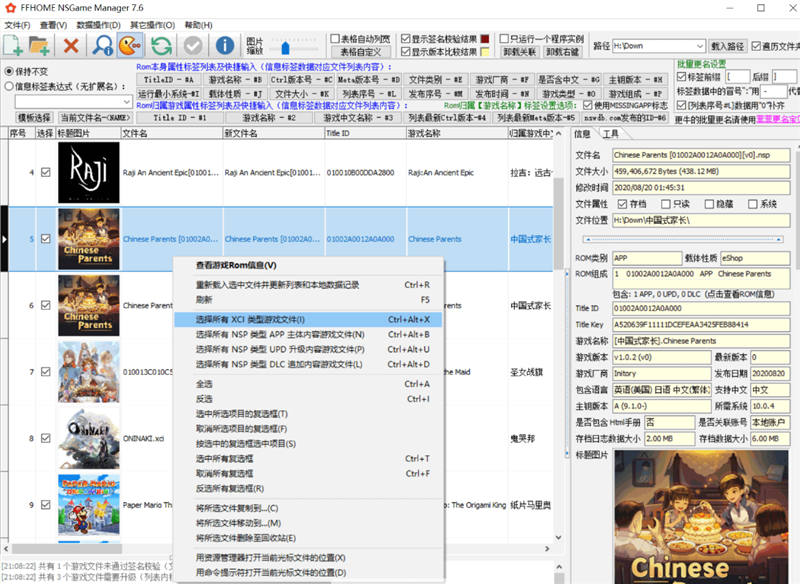Click the Pac-Man icon in toolbar
This screenshot has height=584, width=800.
tap(130, 45)
